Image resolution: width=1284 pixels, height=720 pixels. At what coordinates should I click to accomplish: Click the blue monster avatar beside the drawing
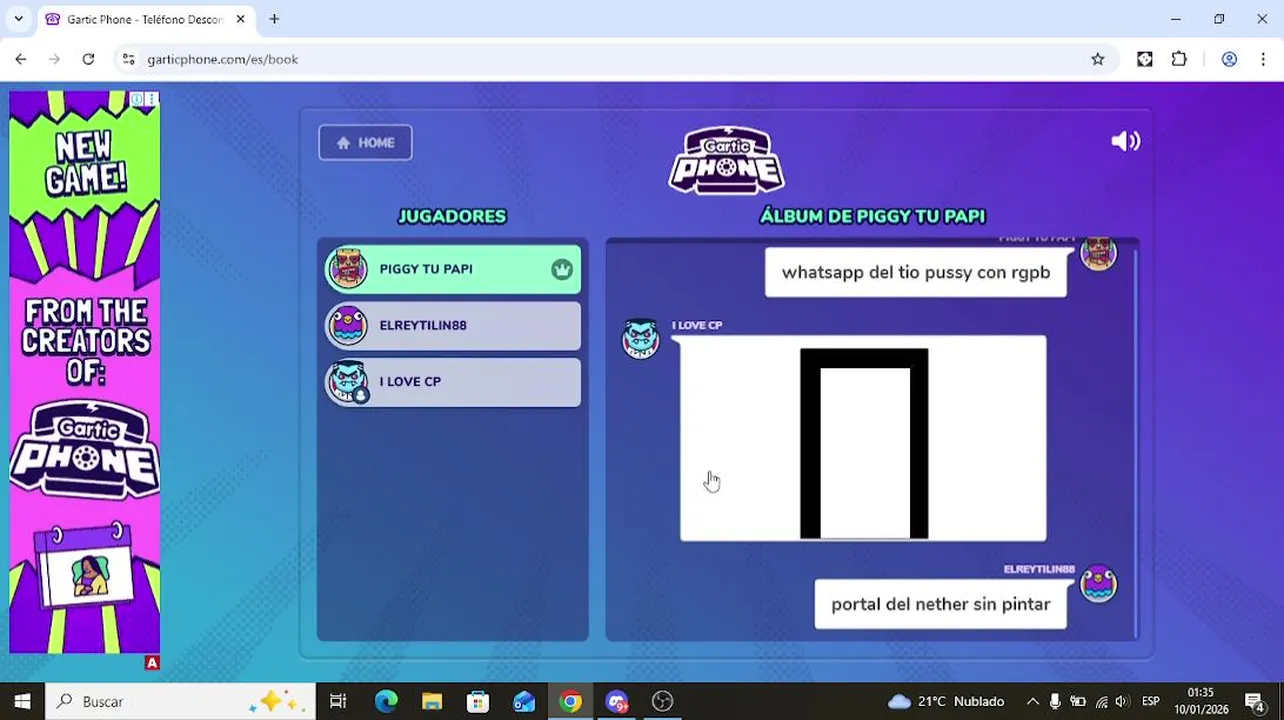point(641,339)
